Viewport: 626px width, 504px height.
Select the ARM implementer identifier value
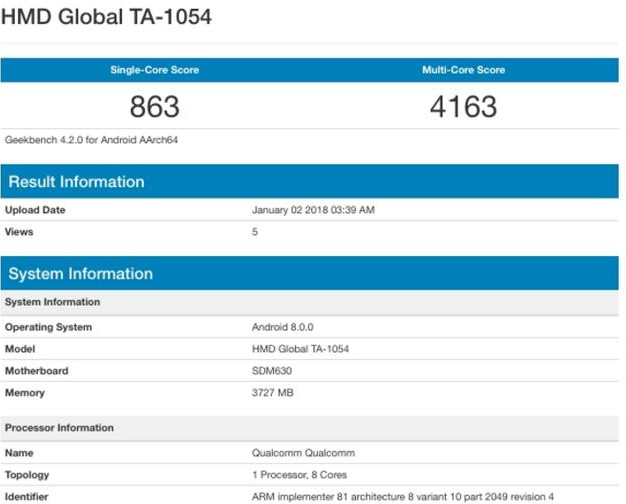[x=403, y=497]
